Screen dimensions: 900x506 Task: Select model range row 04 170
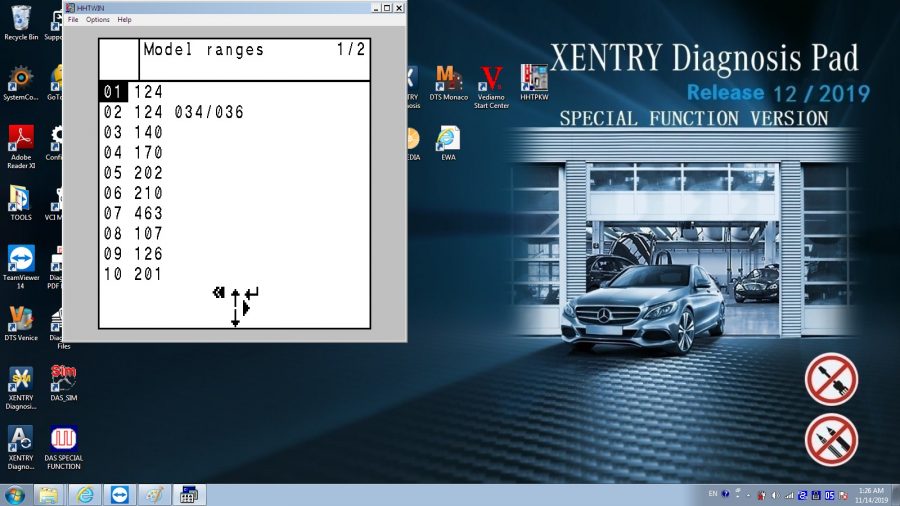[x=234, y=153]
